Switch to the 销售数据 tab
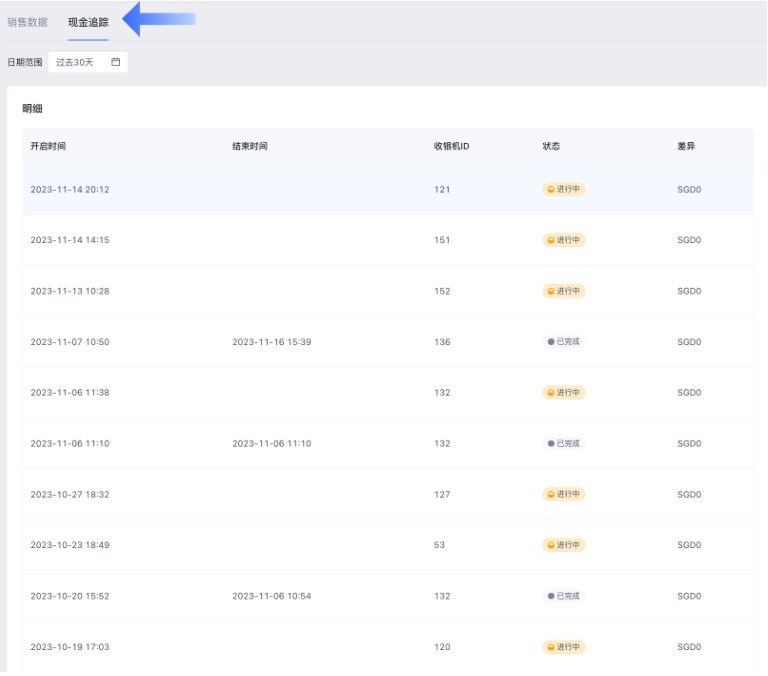The height and width of the screenshot is (676, 768). point(27,22)
